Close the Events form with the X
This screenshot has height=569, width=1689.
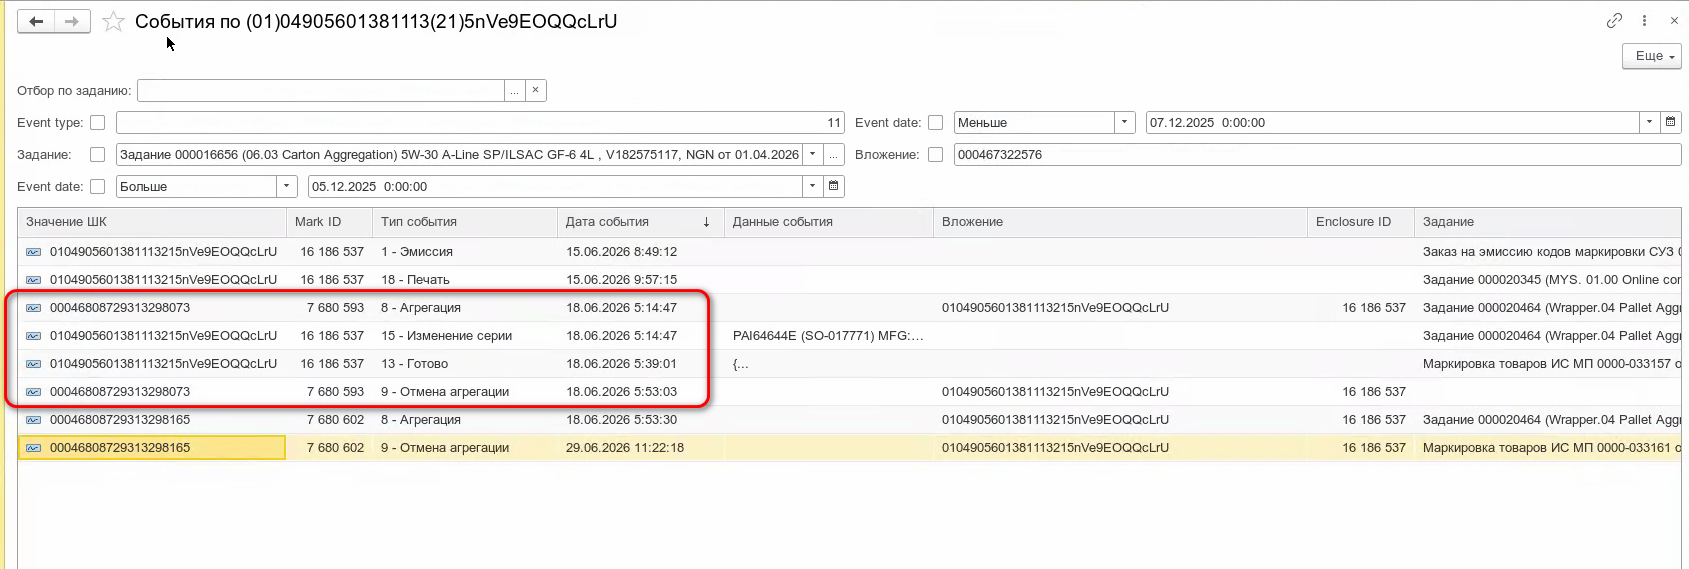click(x=1674, y=20)
